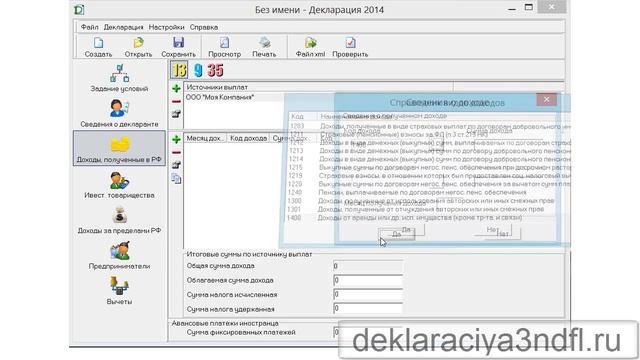The image size is (640, 360).
Task: Open Инвест. товарищества section
Action: (119, 184)
